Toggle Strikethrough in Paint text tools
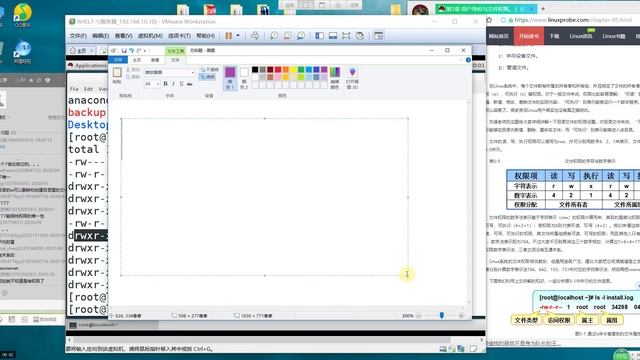Viewport: 640px width, 360px height. pos(189,84)
